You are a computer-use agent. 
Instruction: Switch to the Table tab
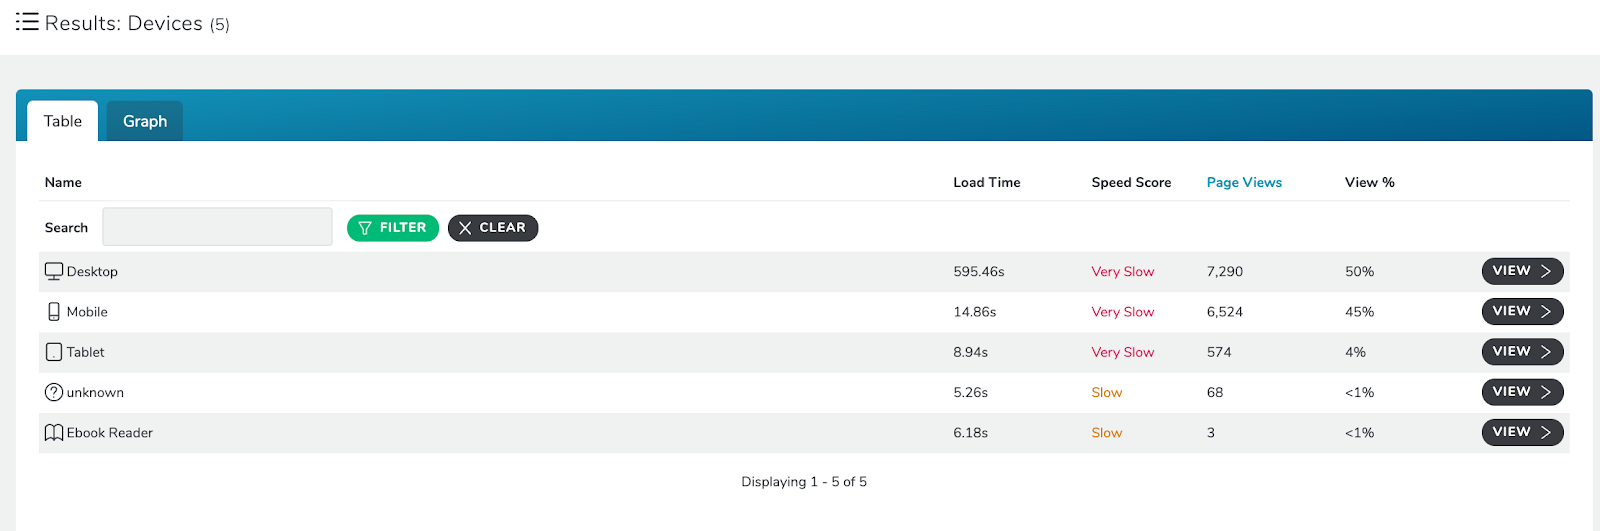click(62, 121)
